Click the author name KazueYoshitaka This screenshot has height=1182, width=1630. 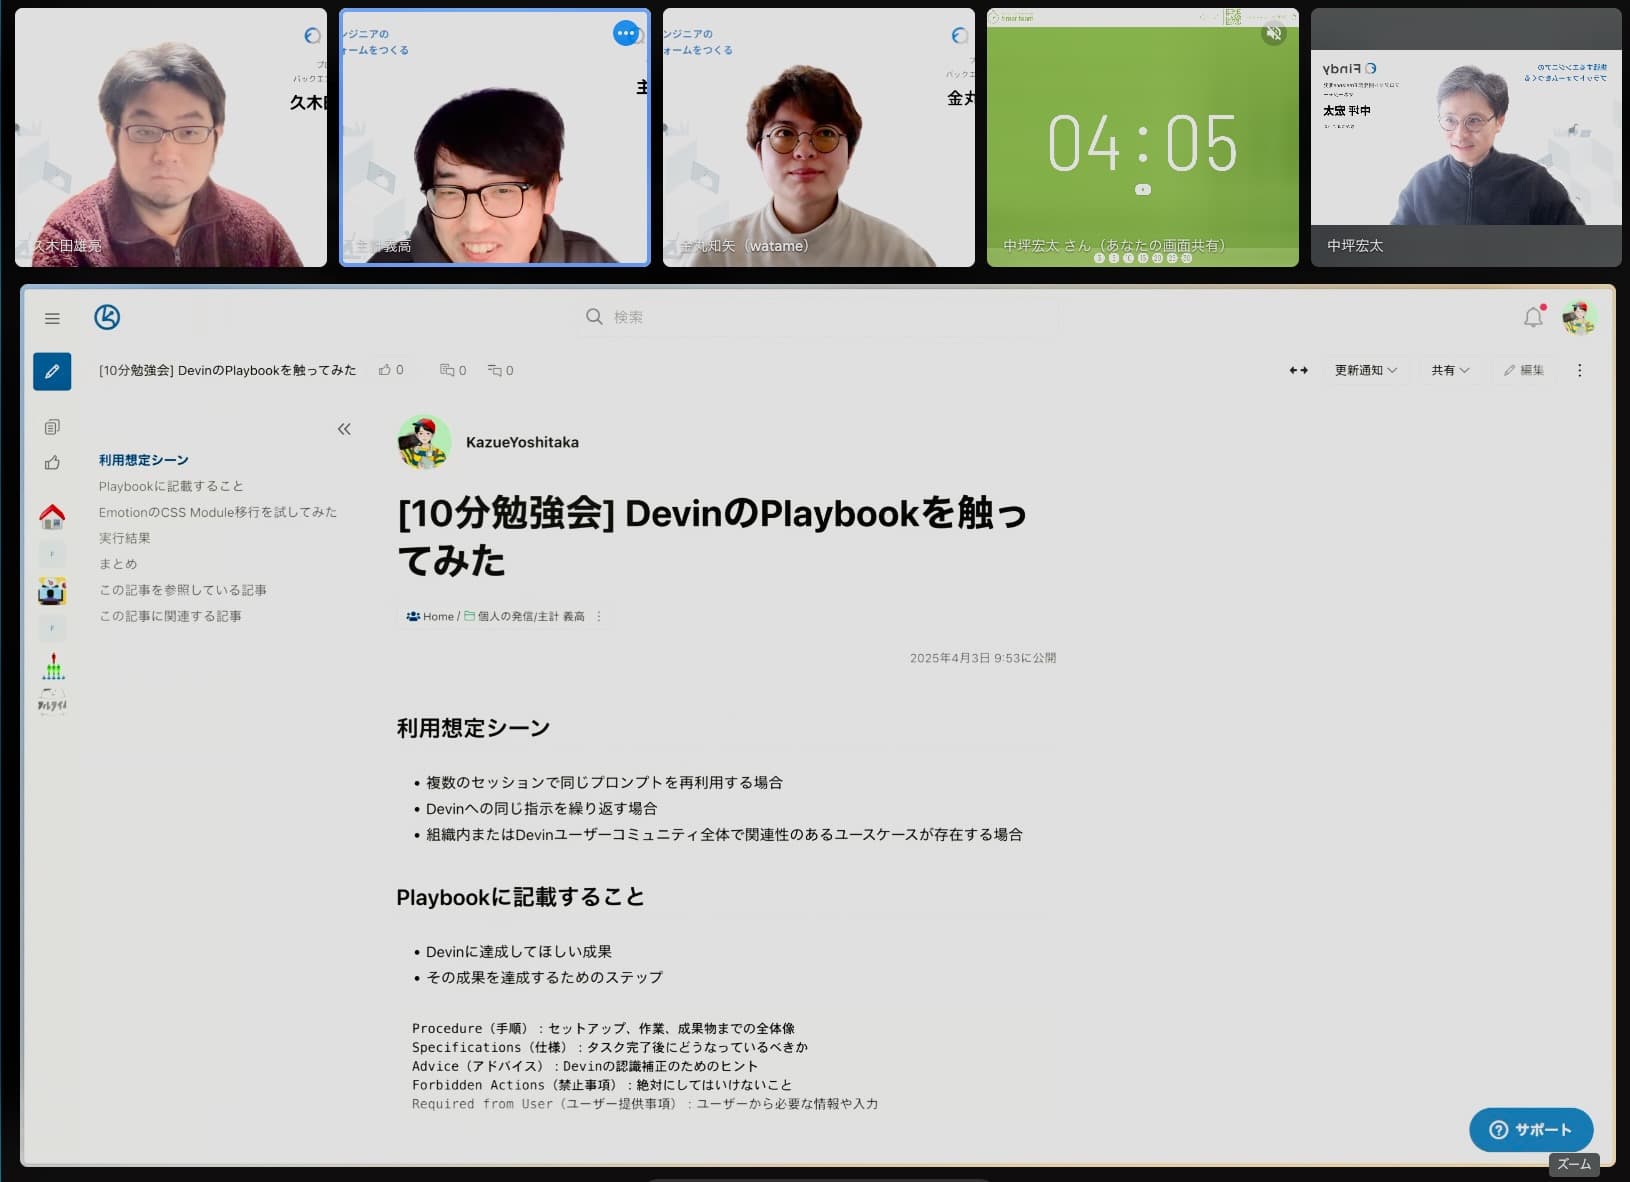(522, 442)
